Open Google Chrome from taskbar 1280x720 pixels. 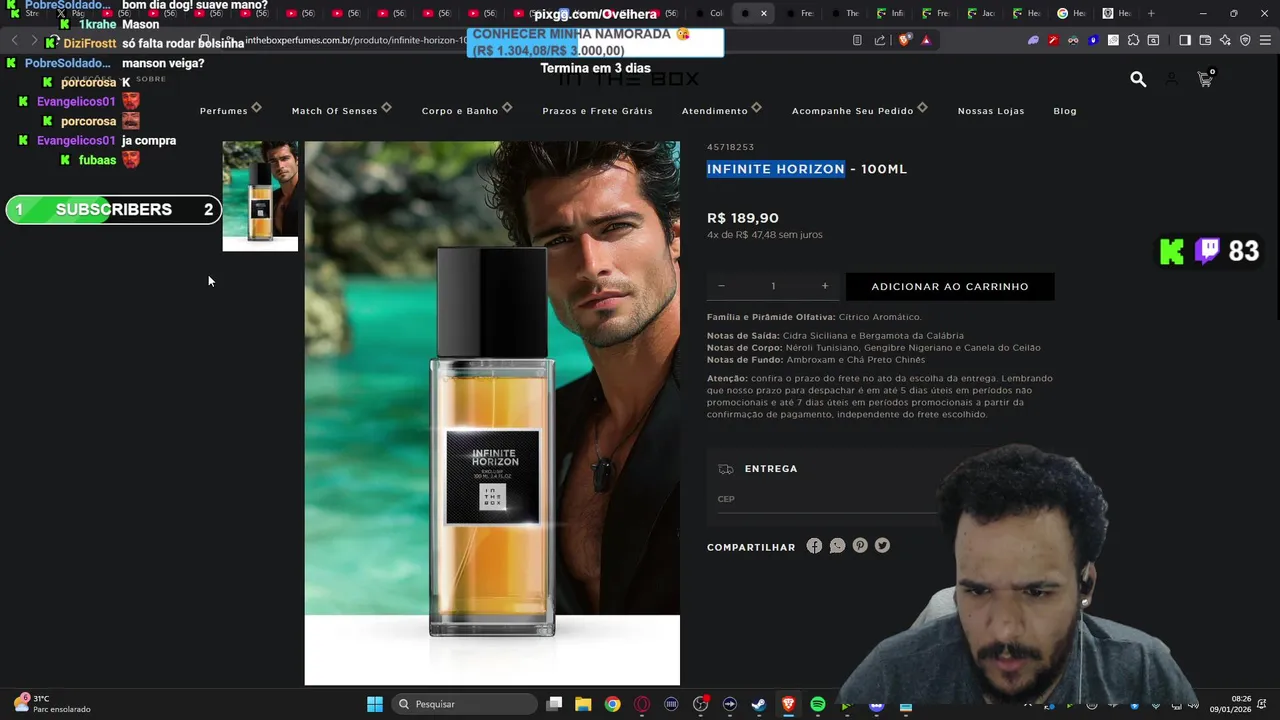(612, 704)
